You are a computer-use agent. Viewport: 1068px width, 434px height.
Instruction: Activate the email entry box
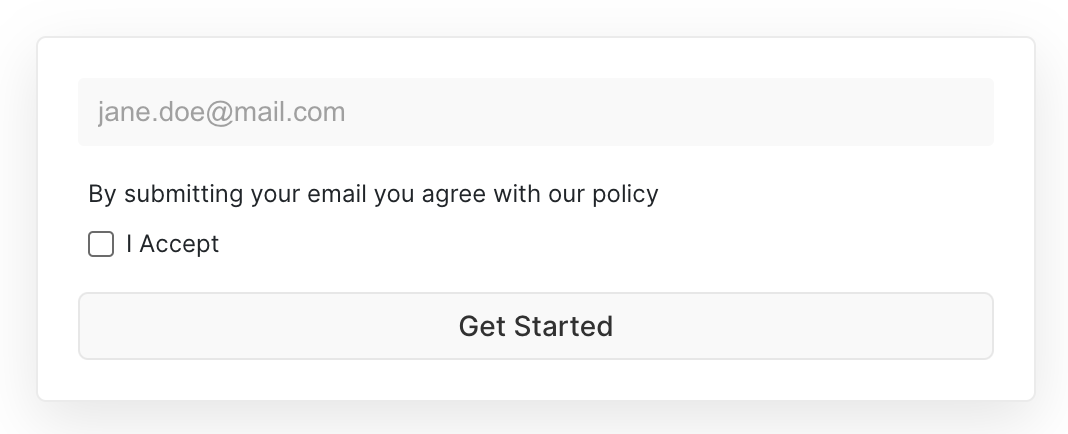[x=535, y=112]
